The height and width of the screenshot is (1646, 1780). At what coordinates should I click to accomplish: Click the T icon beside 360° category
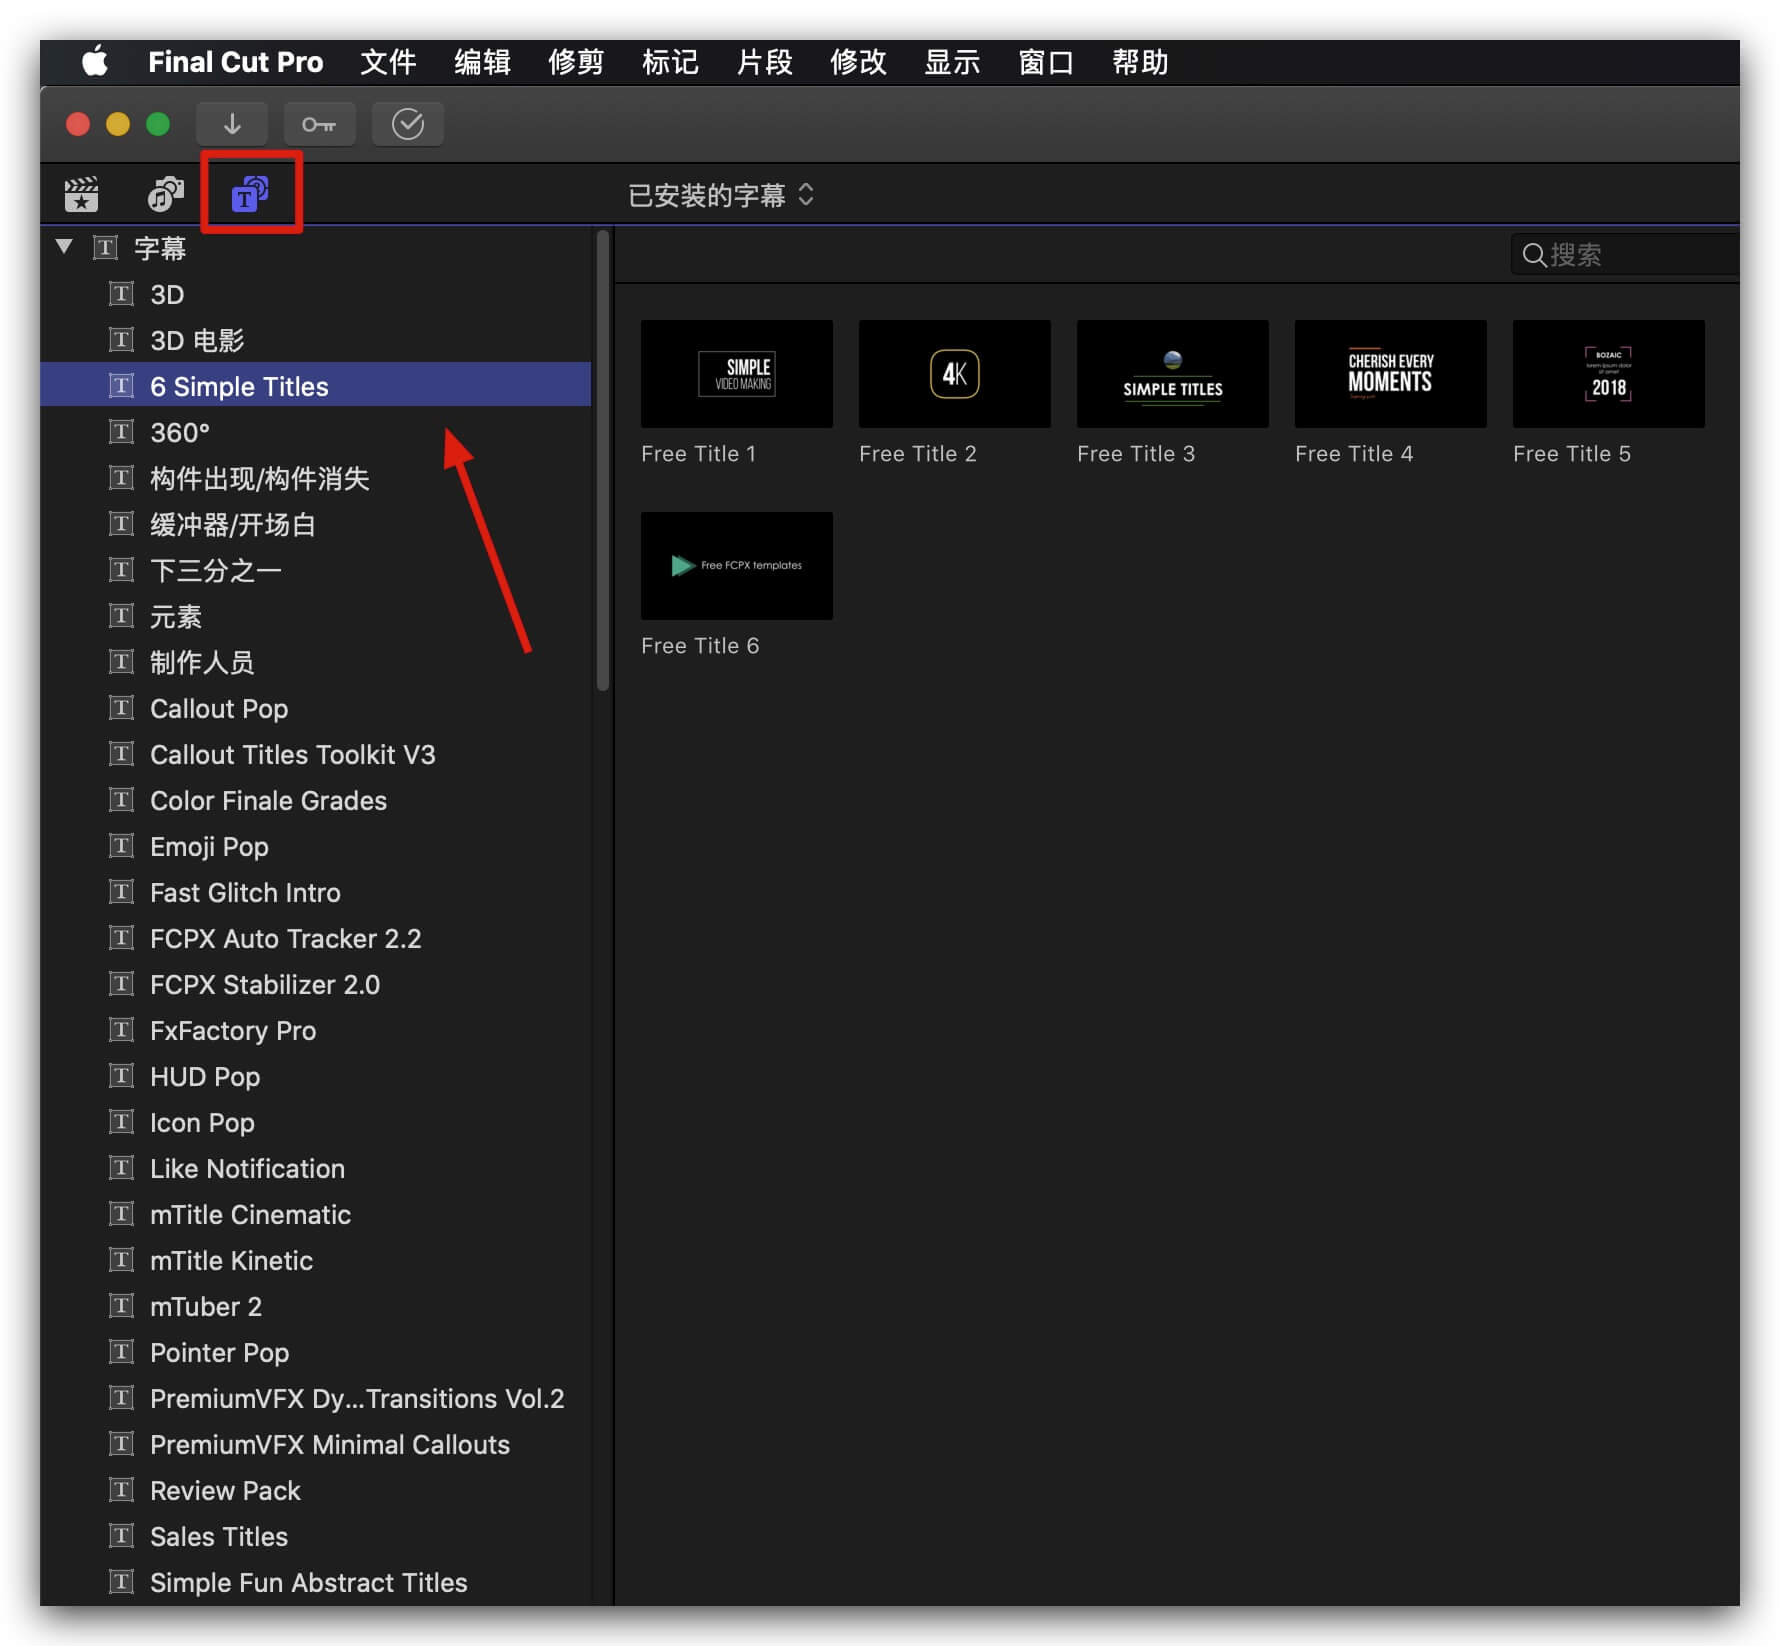(x=121, y=432)
